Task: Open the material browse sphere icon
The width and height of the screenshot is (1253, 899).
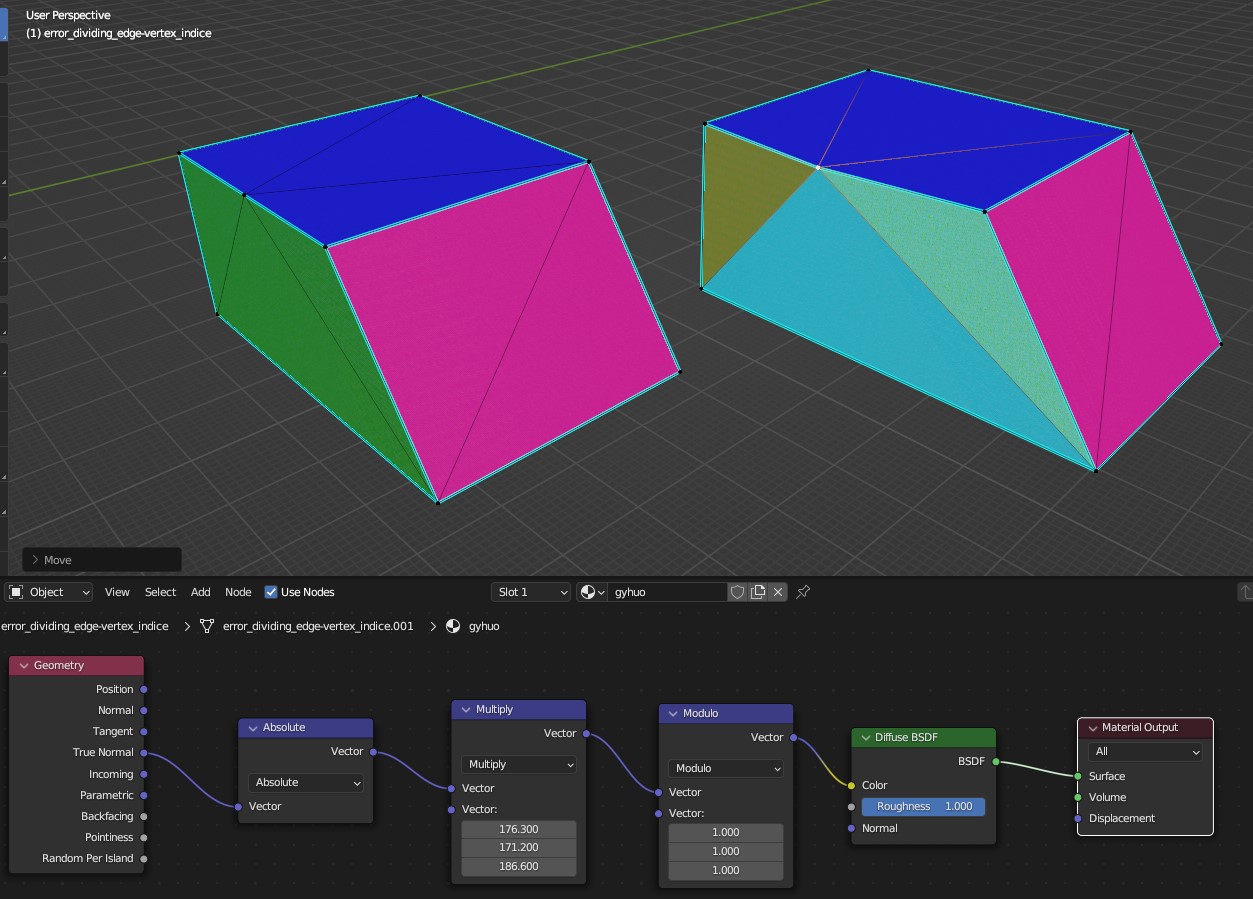Action: (592, 592)
